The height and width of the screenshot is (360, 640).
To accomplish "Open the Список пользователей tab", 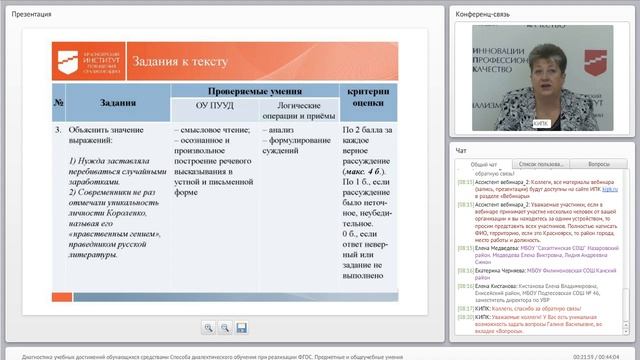I will click(541, 164).
